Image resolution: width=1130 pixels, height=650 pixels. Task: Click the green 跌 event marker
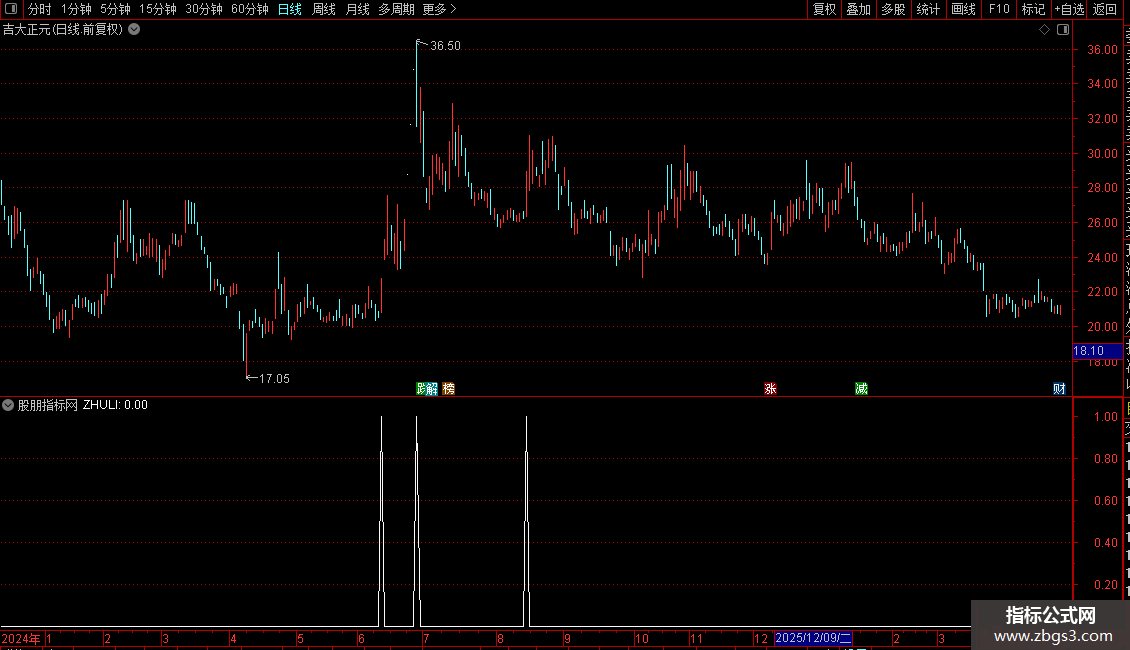(422, 389)
